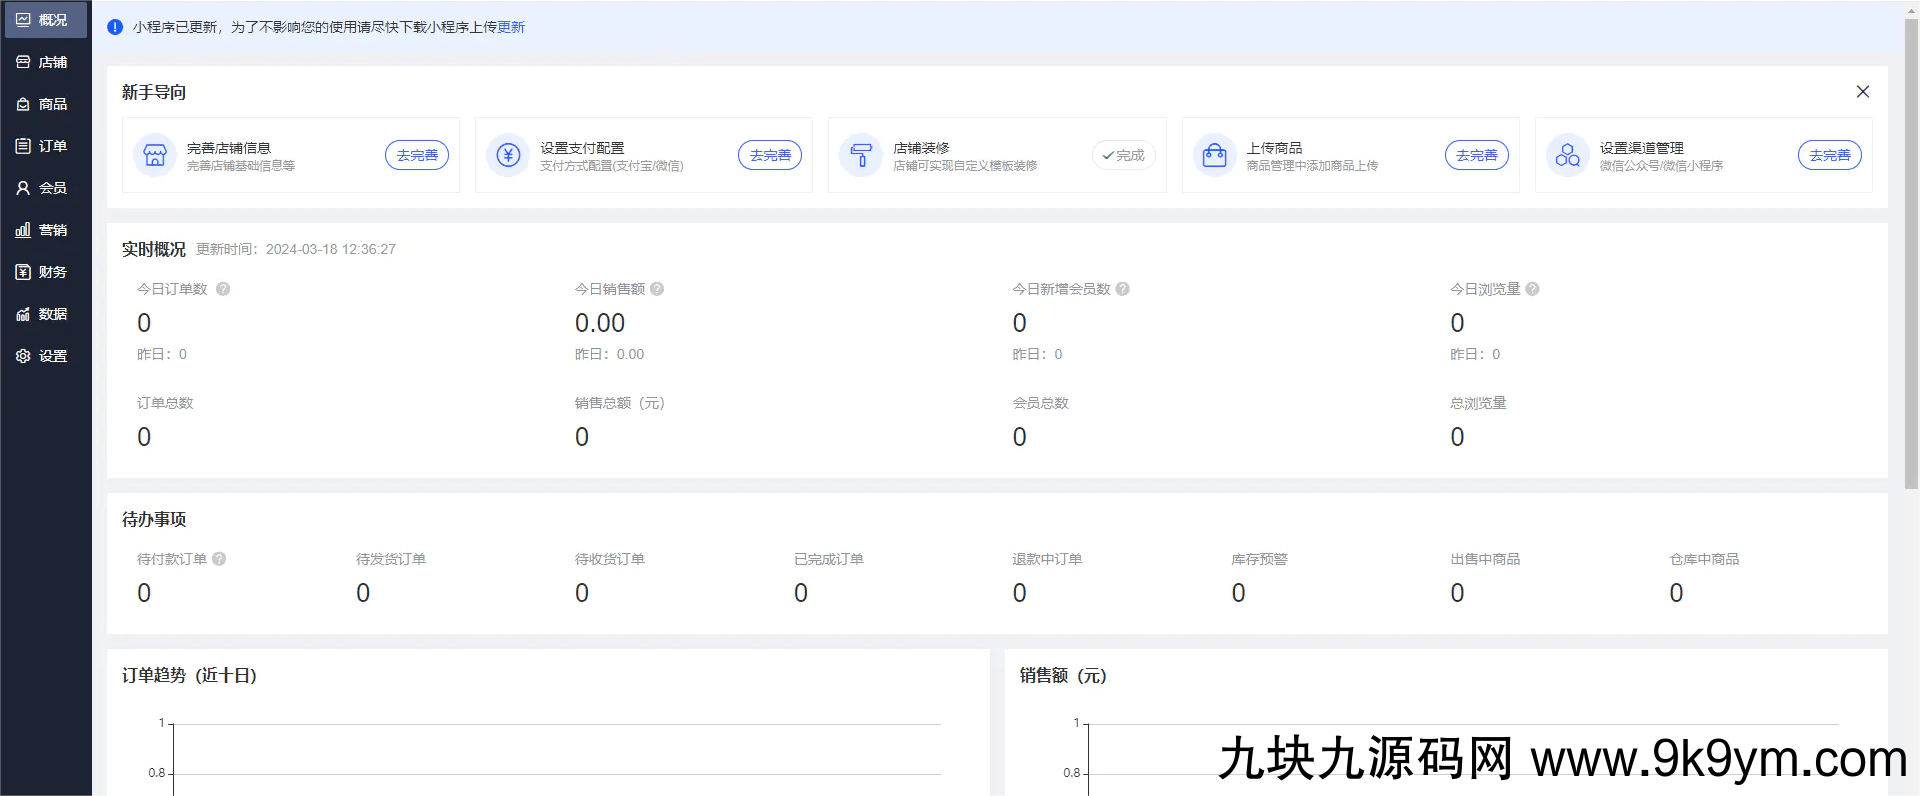Open 店铺 in the sidebar menu

coord(43,62)
